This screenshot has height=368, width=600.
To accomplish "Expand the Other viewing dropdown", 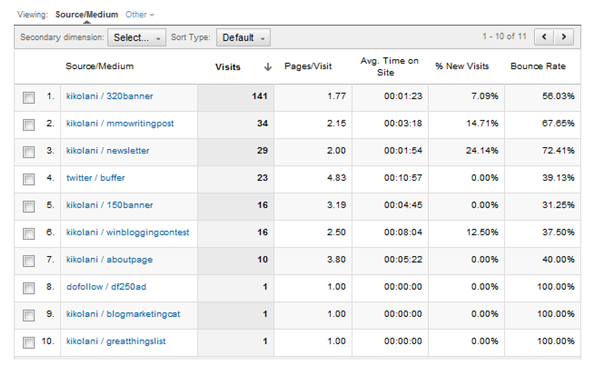I will coord(140,15).
